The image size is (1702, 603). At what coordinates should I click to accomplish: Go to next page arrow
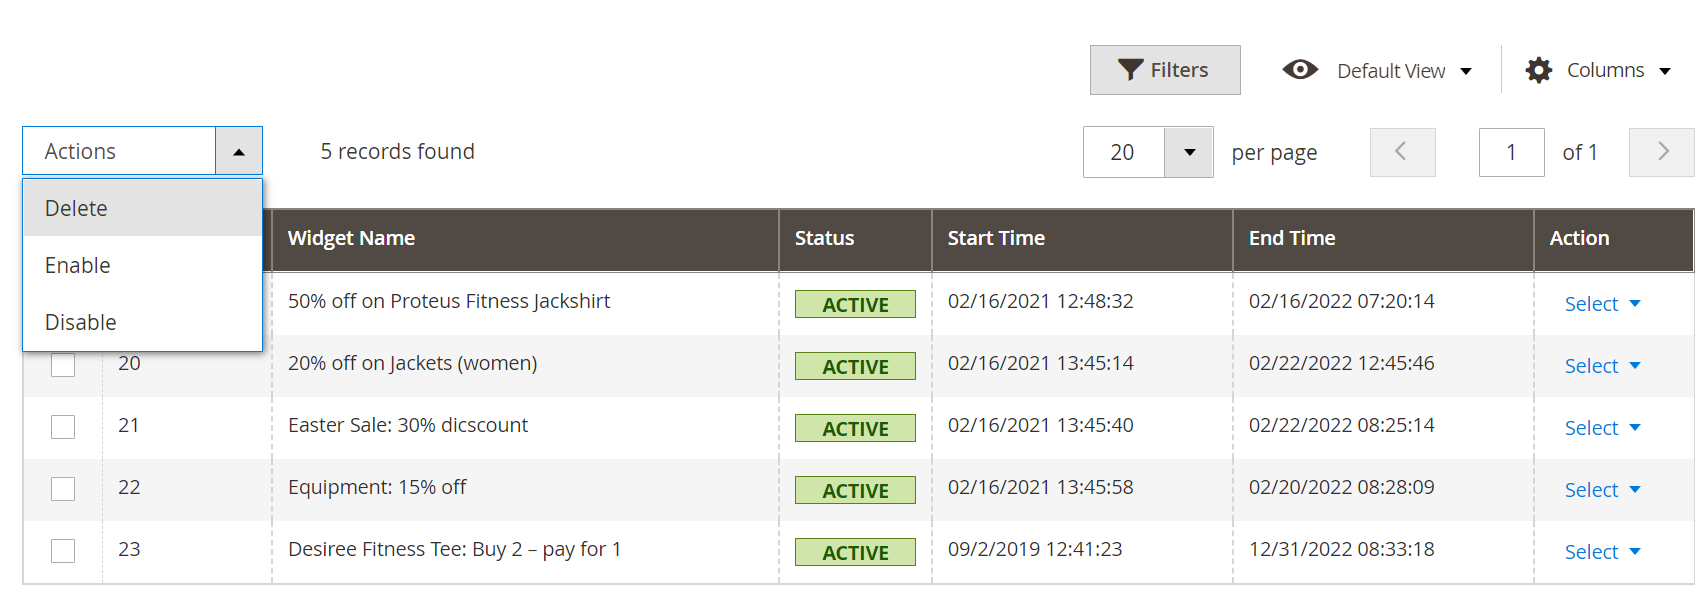click(1661, 152)
